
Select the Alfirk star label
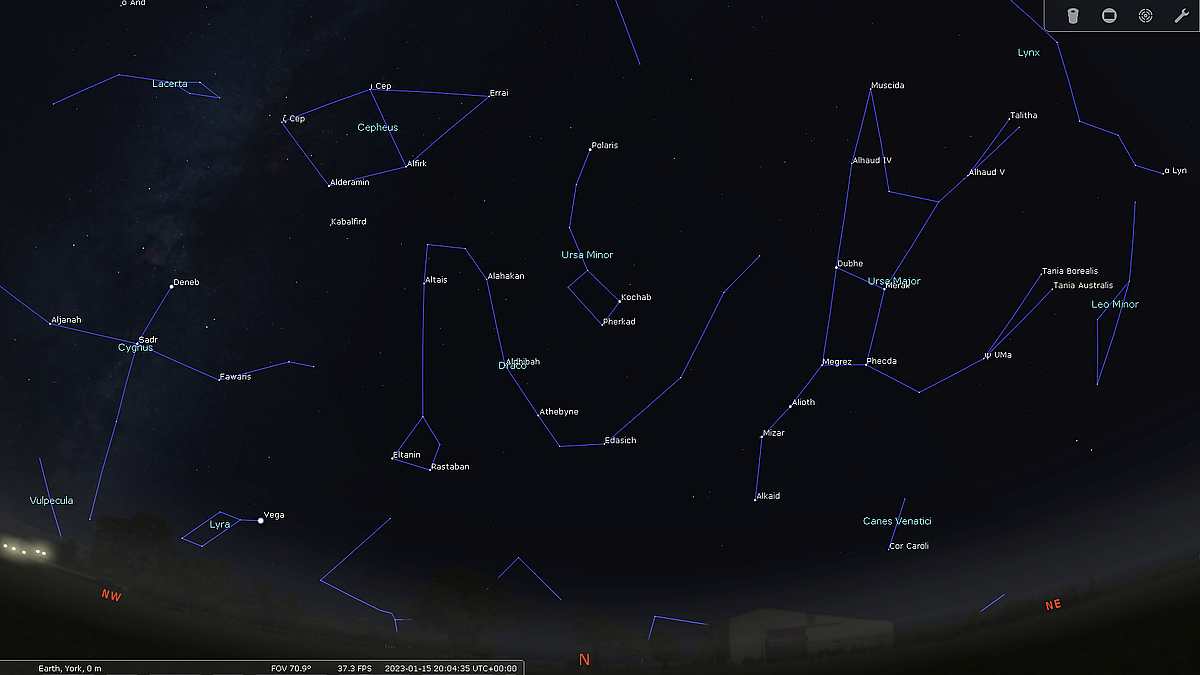pyautogui.click(x=417, y=164)
